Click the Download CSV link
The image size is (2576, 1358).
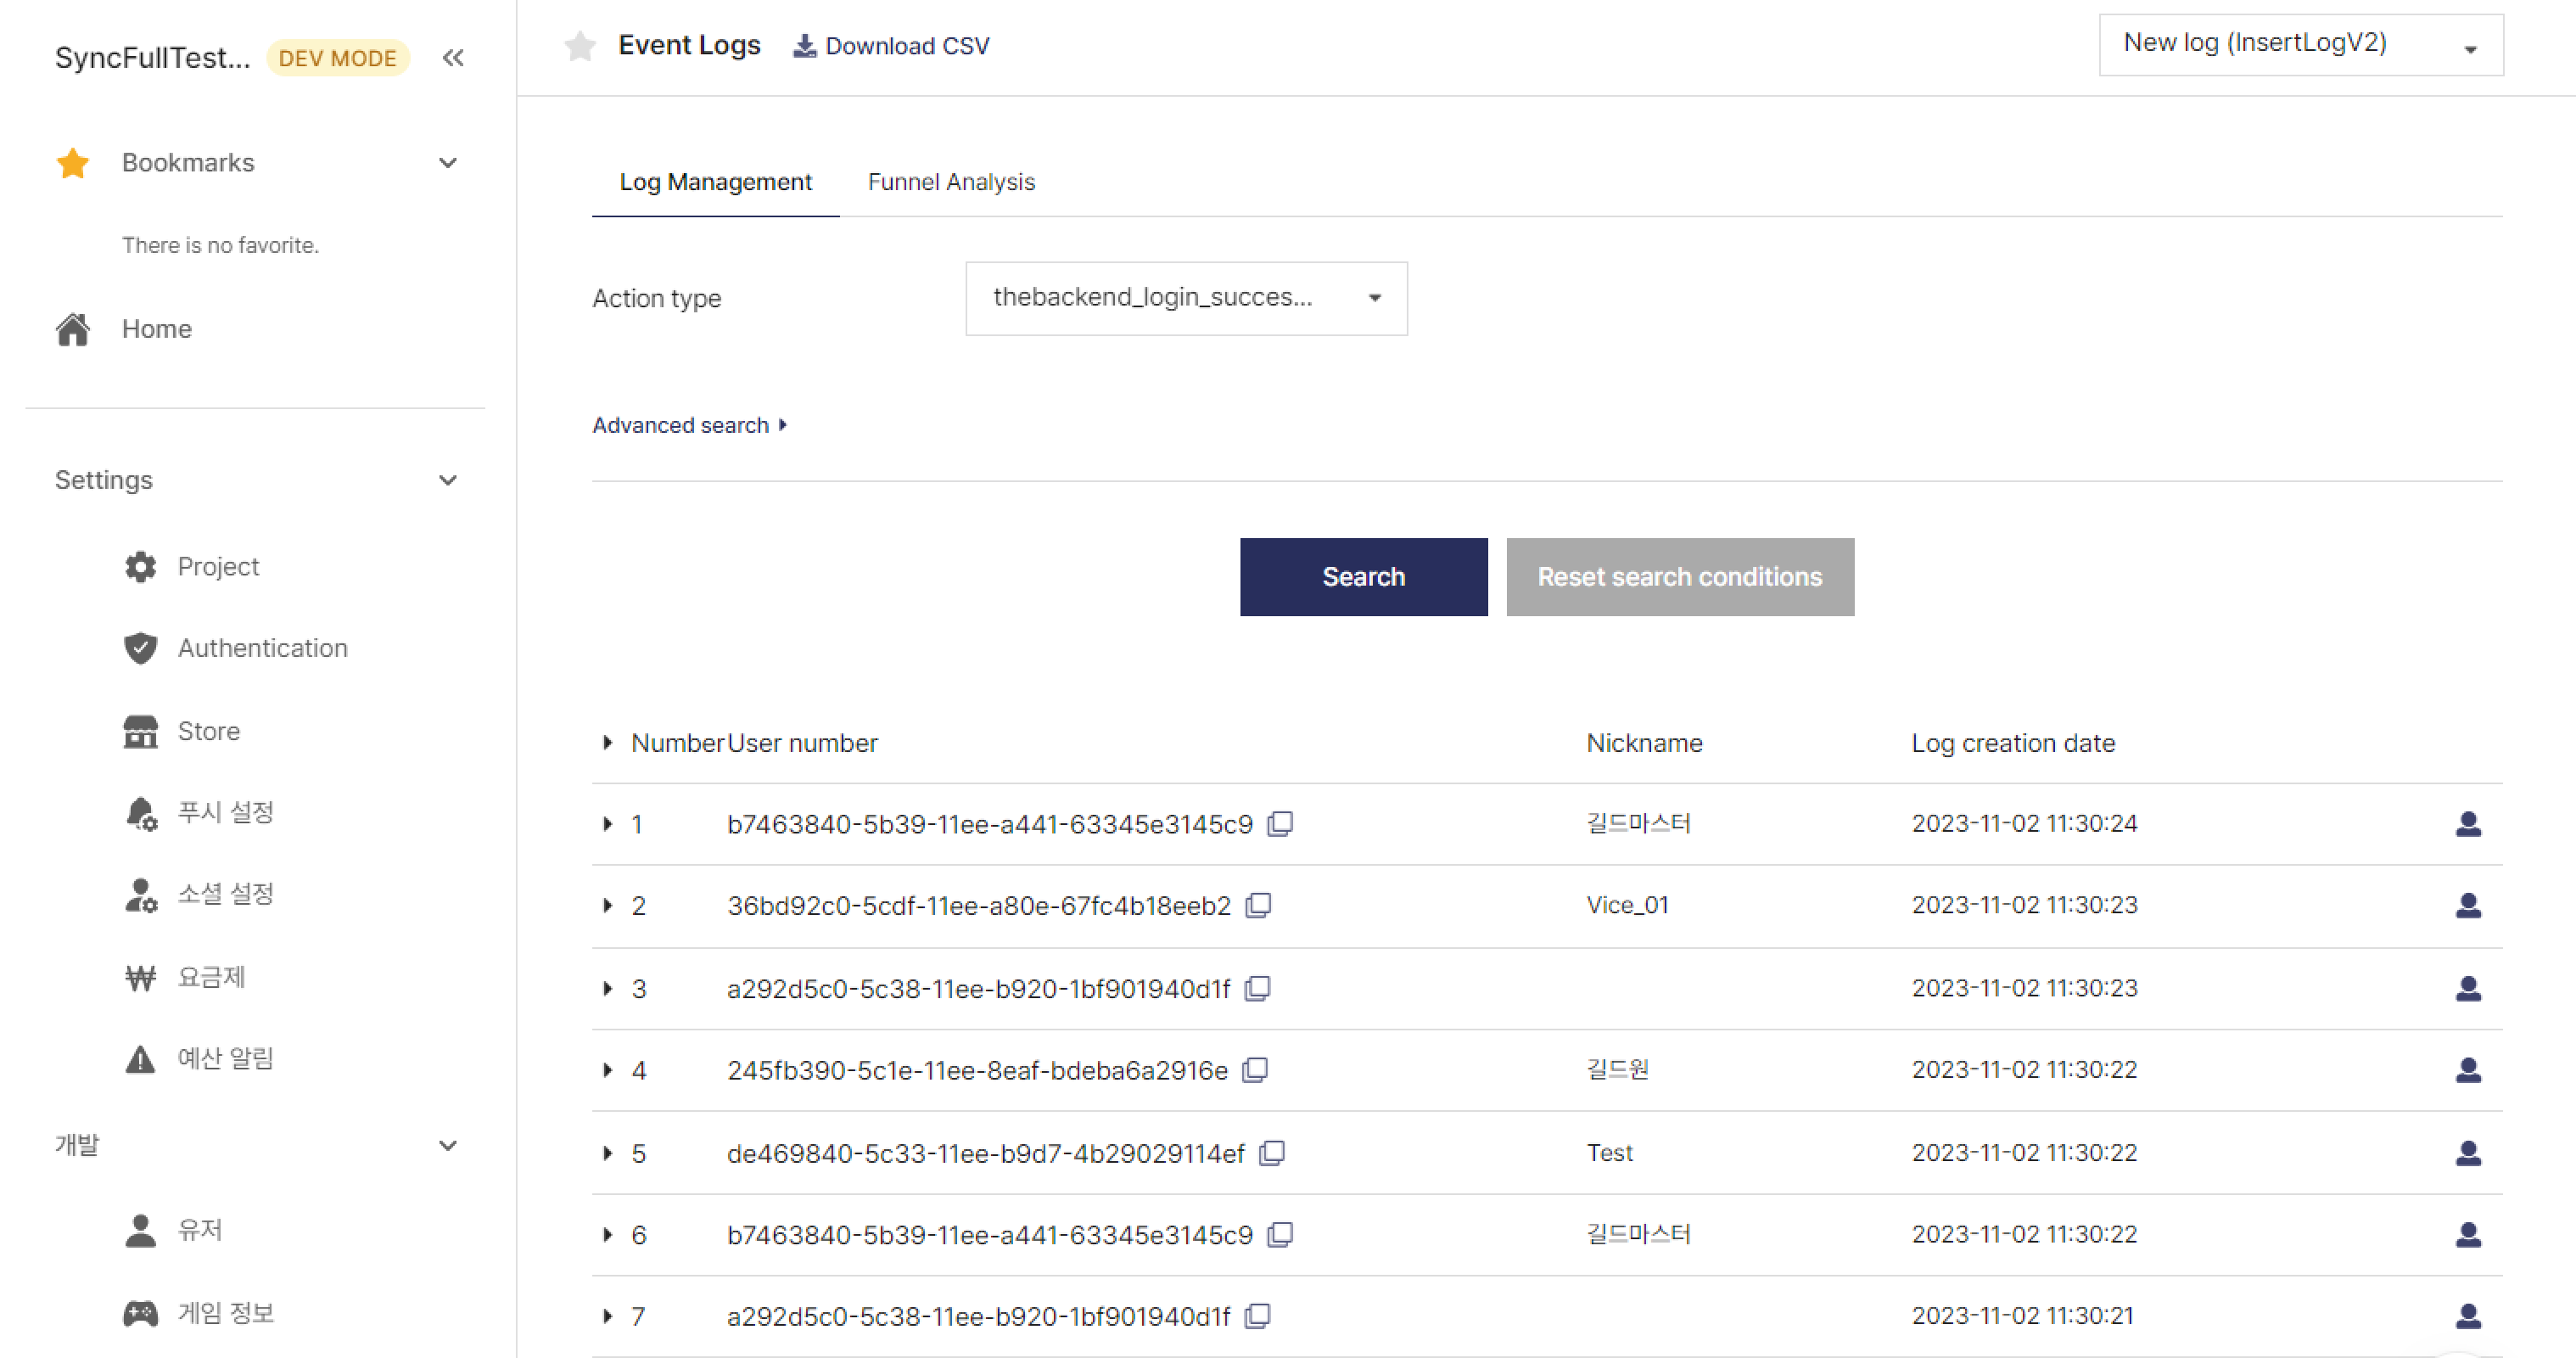tap(891, 46)
